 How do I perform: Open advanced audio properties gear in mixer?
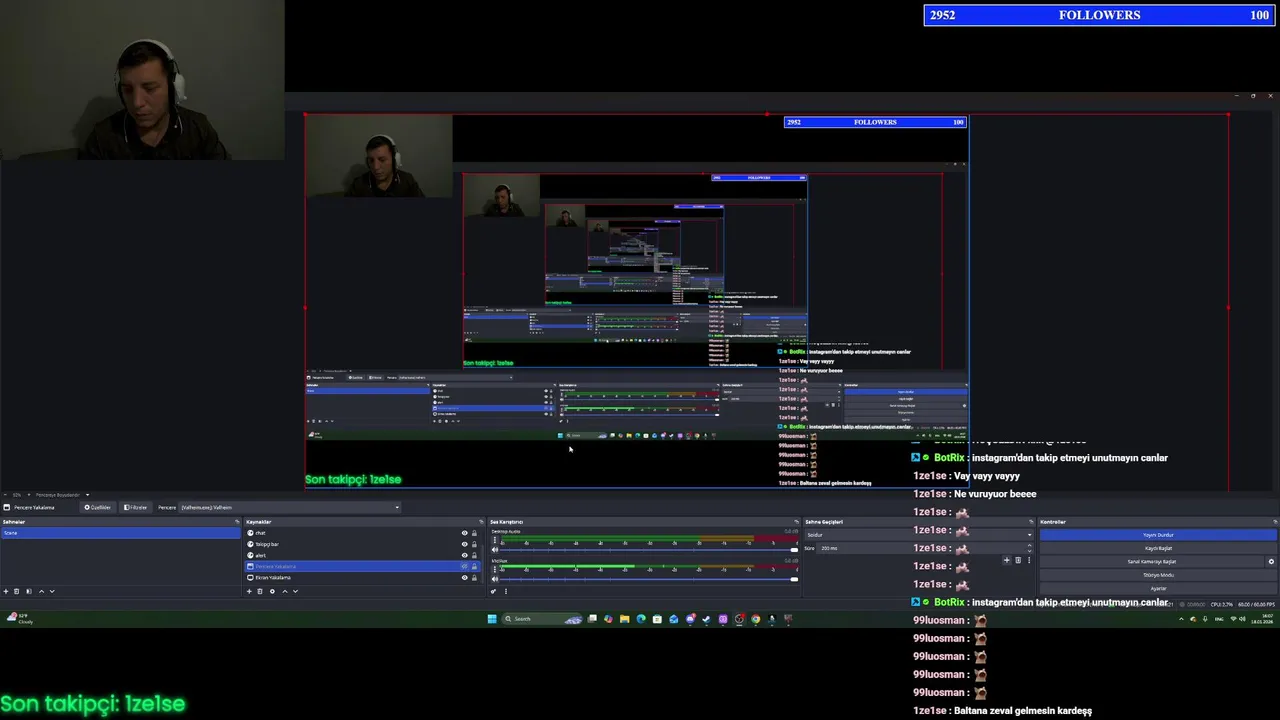(x=493, y=591)
